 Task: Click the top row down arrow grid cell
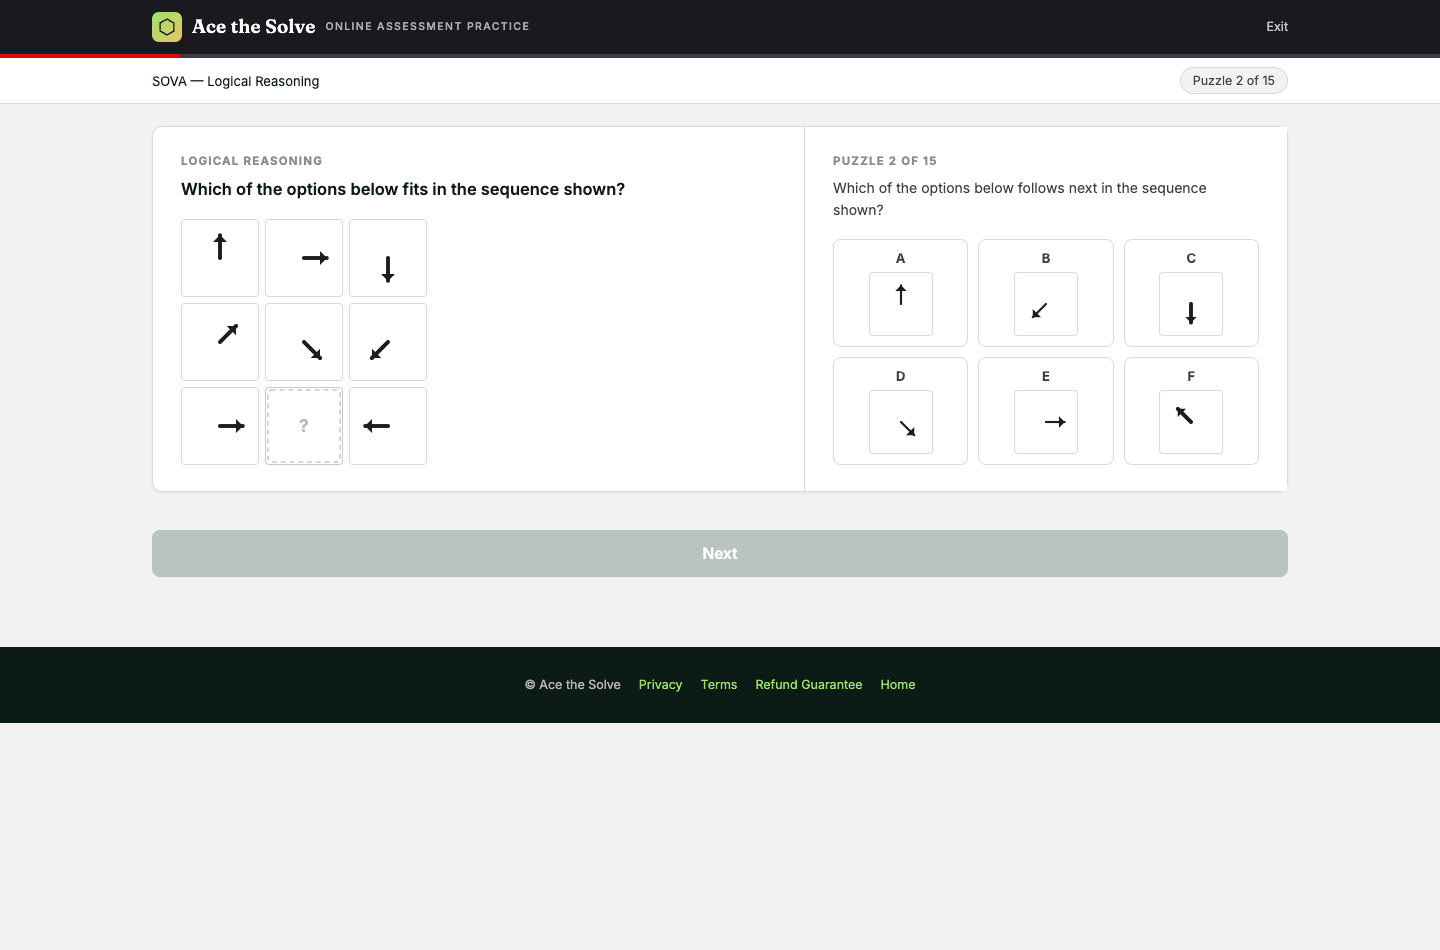click(x=388, y=258)
